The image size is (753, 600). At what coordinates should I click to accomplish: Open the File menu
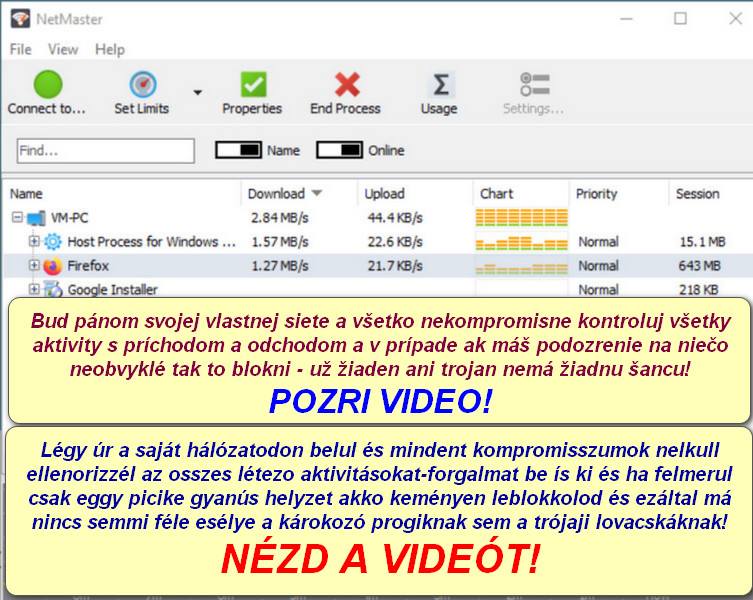(x=21, y=49)
